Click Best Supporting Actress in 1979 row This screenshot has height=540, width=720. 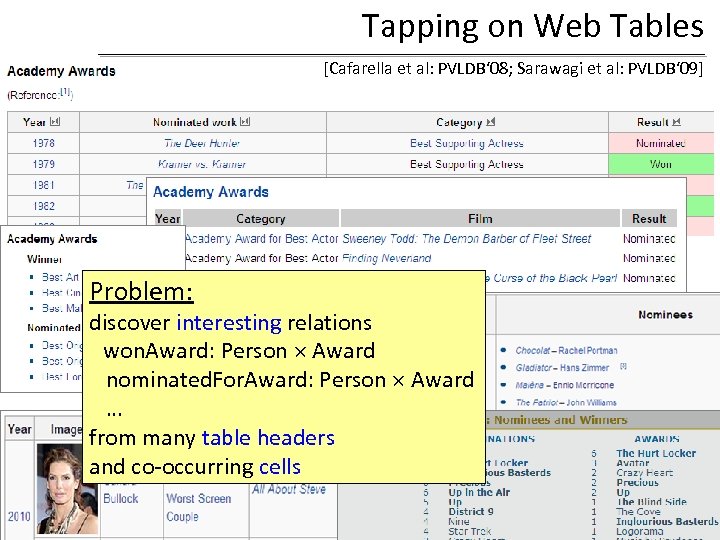pos(467,164)
